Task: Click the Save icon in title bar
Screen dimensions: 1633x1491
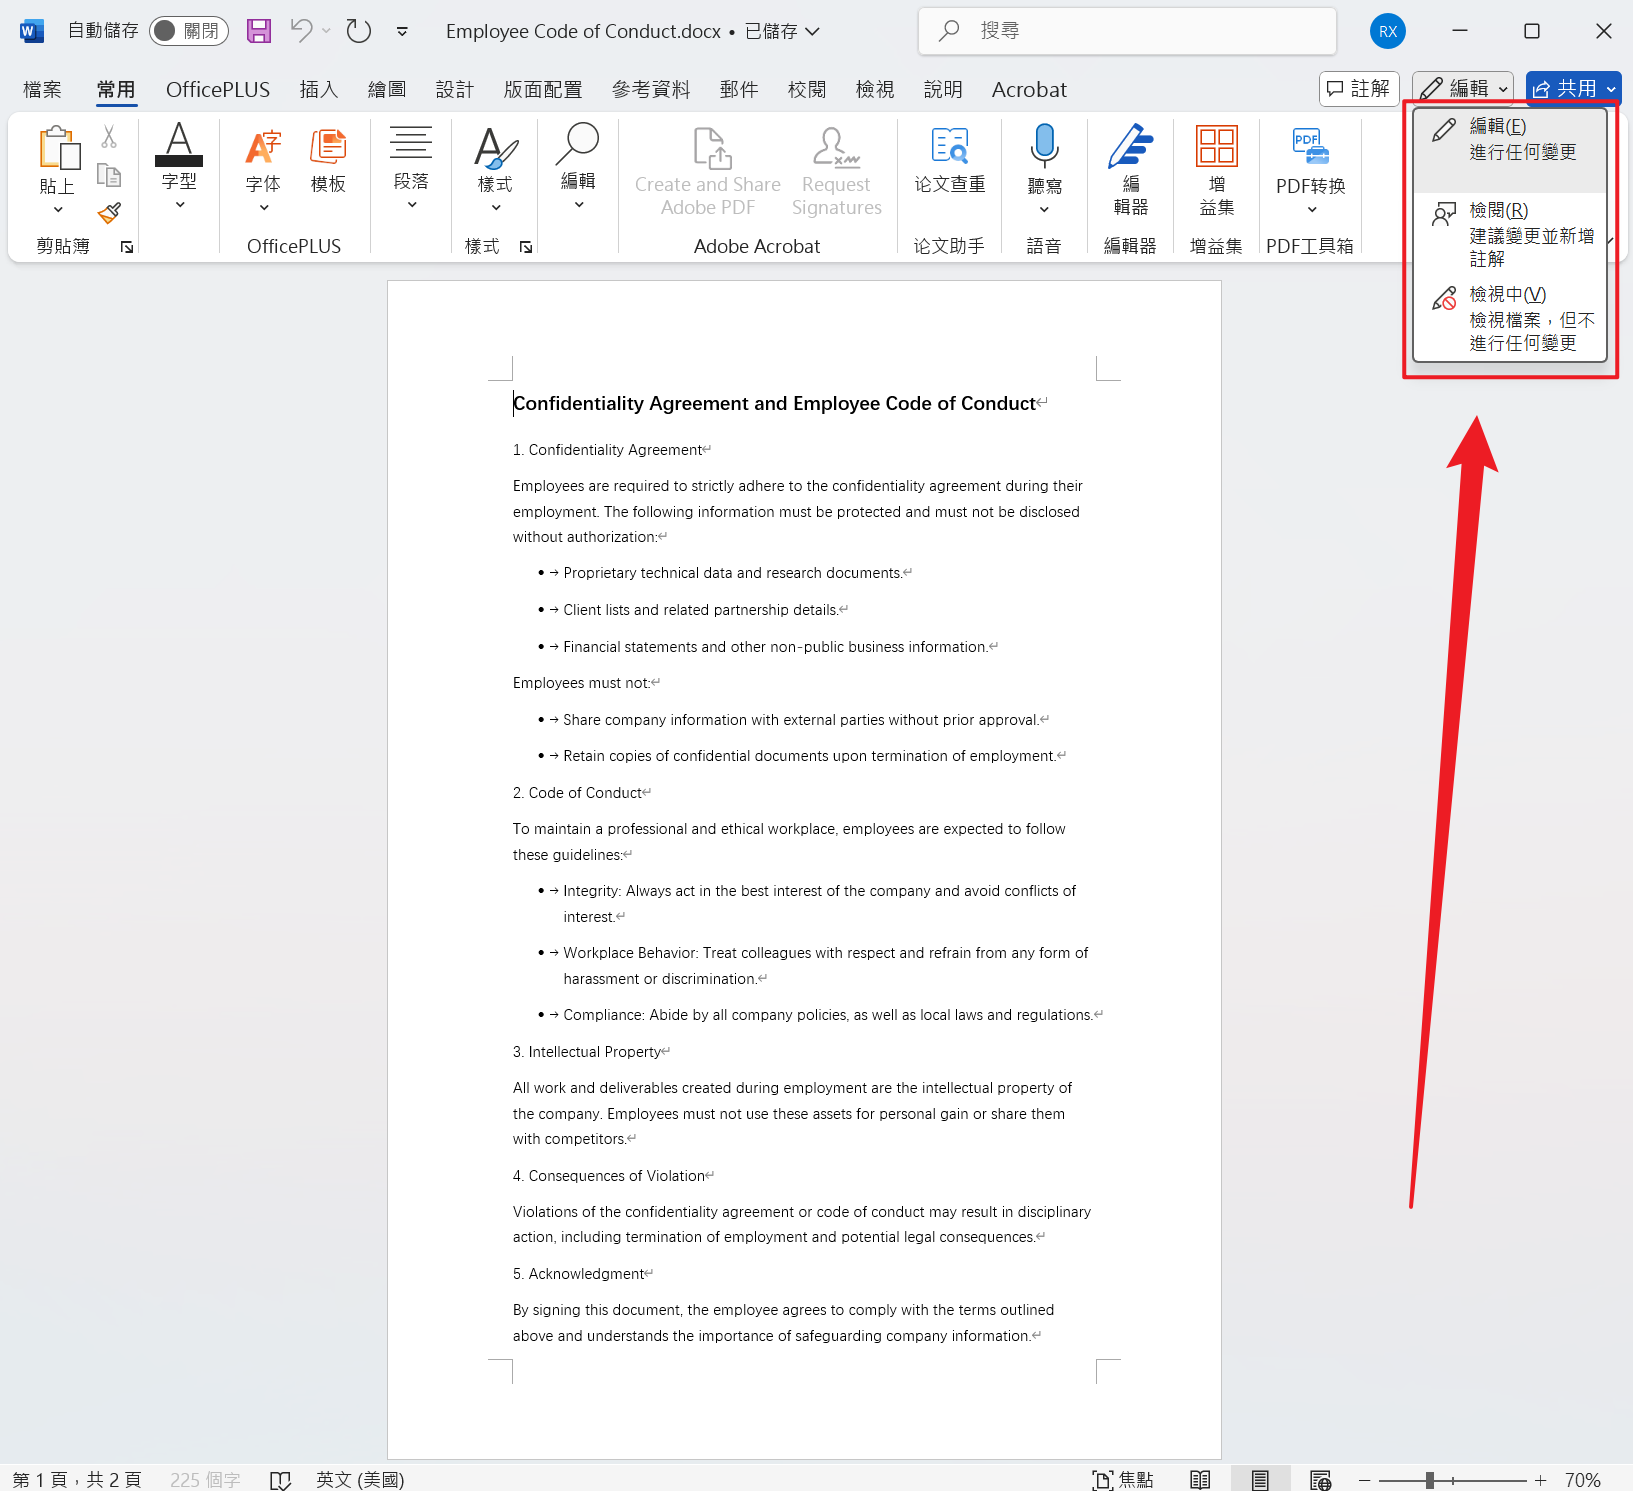Action: click(x=259, y=31)
